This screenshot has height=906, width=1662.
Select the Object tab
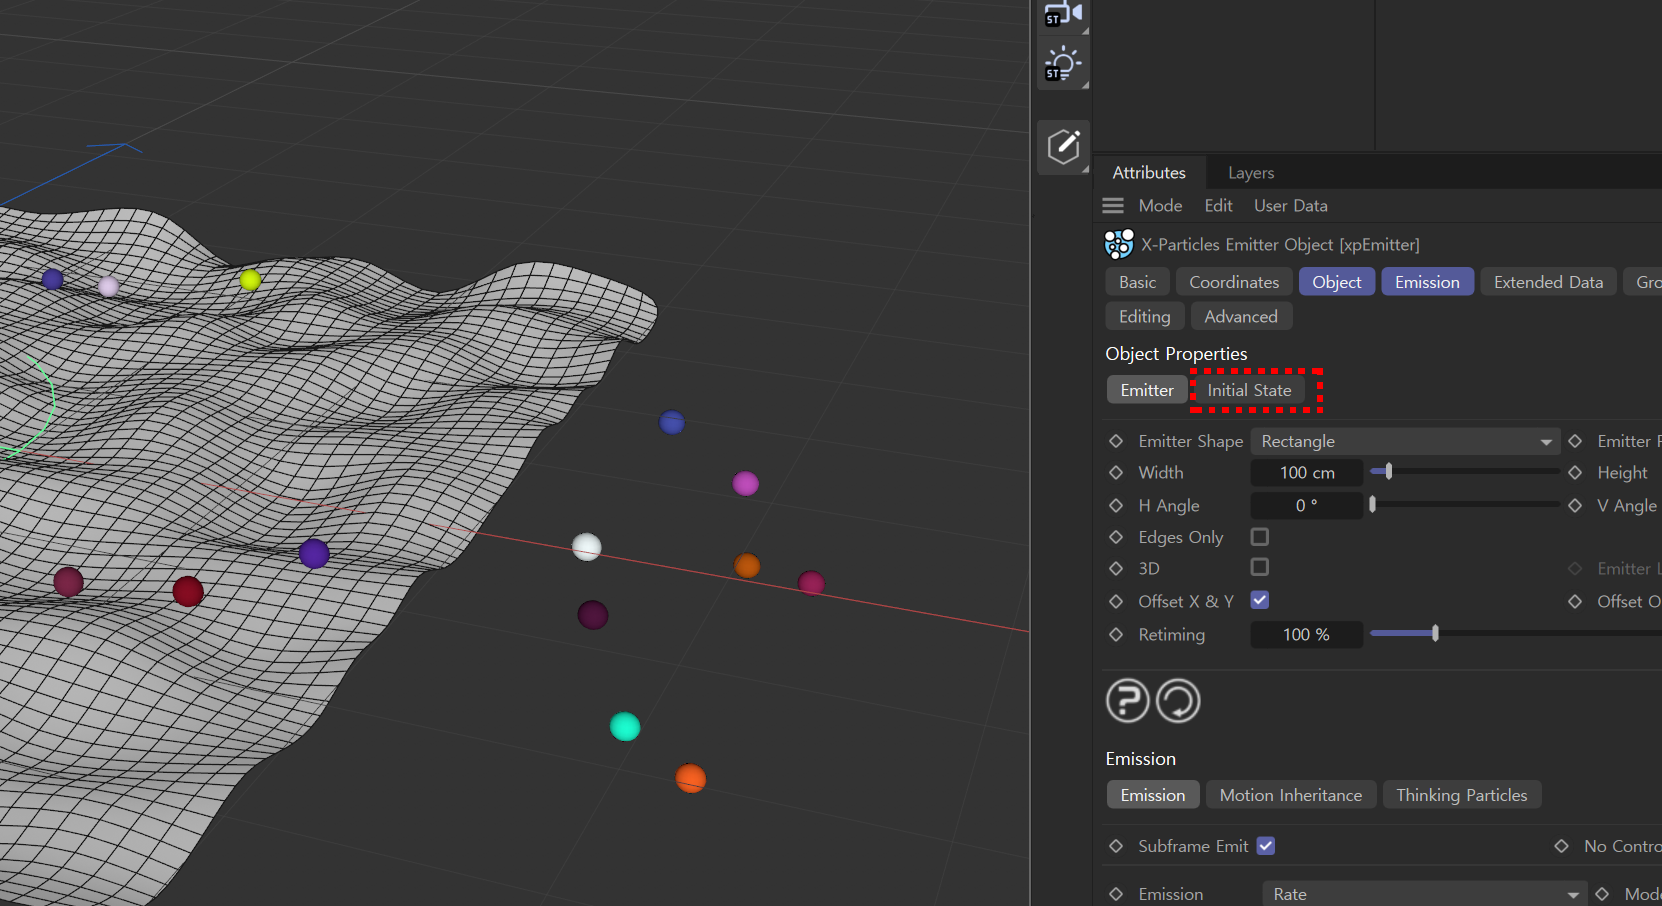coord(1337,282)
